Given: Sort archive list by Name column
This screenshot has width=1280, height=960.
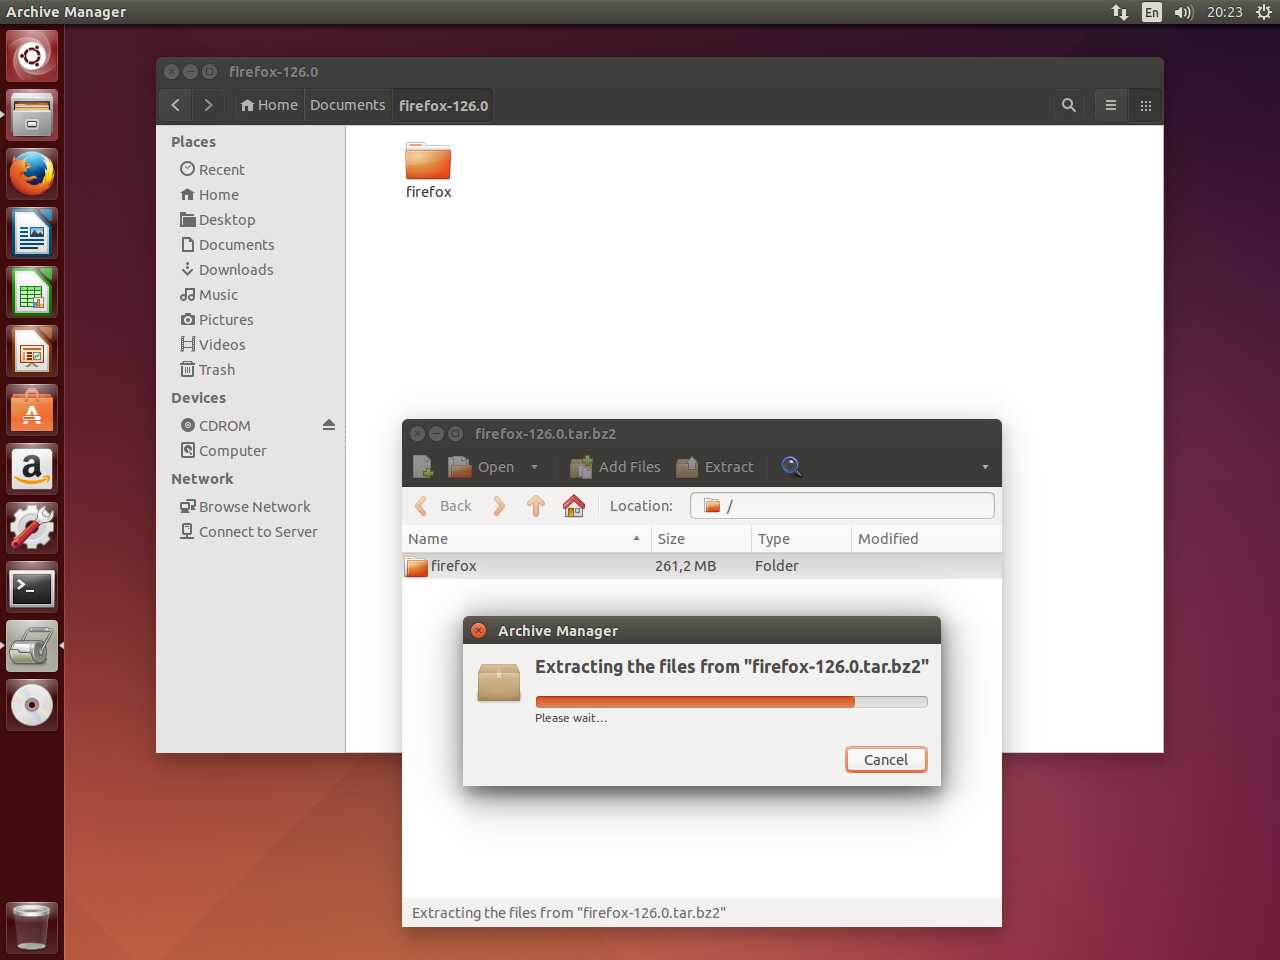Looking at the screenshot, I should [x=525, y=539].
